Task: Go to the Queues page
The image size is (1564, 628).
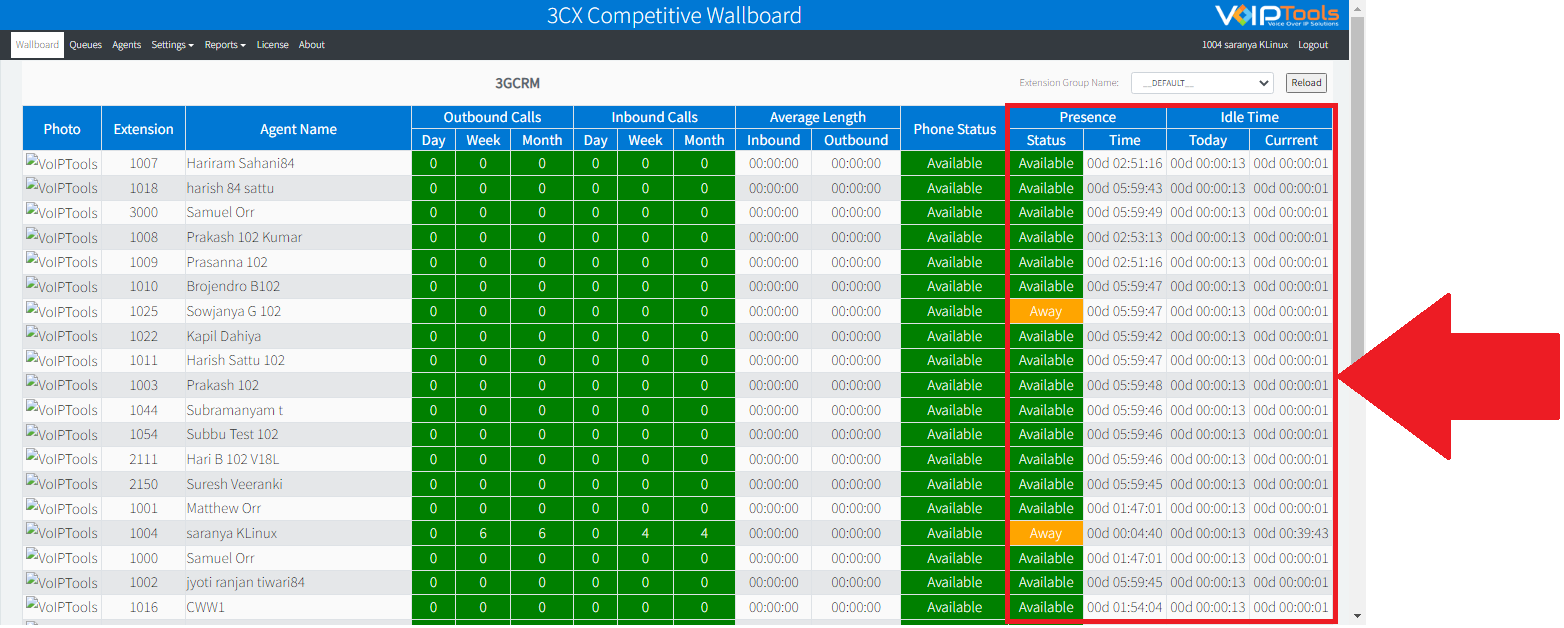Action: coord(86,45)
